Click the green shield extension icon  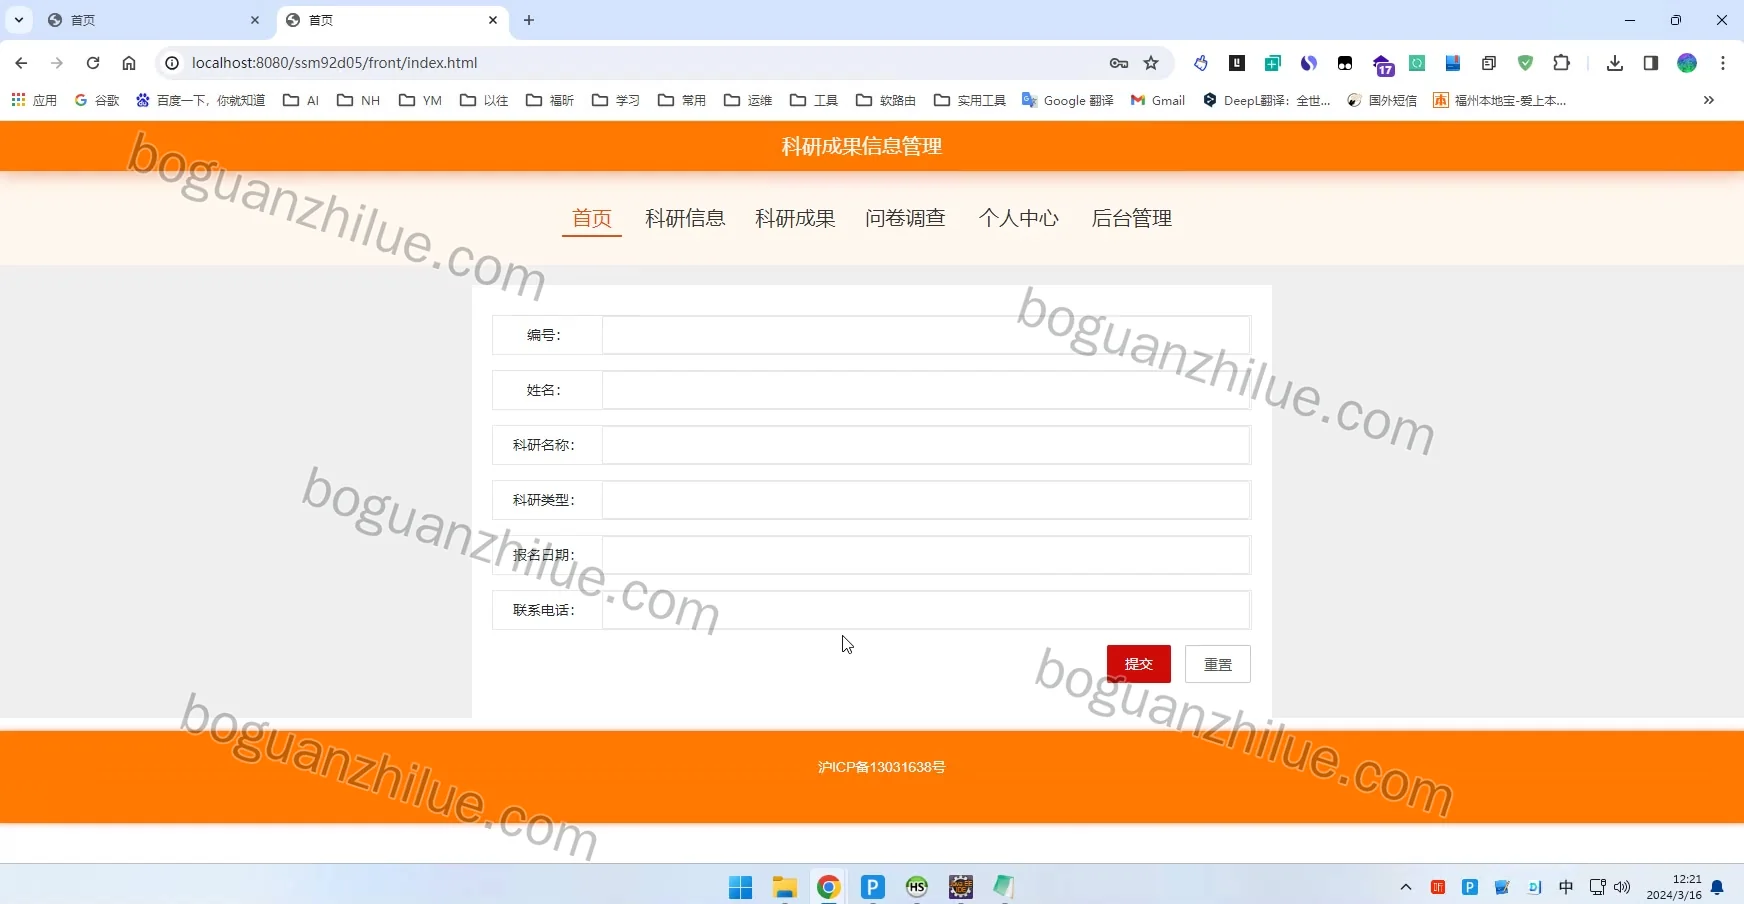pyautogui.click(x=1525, y=63)
